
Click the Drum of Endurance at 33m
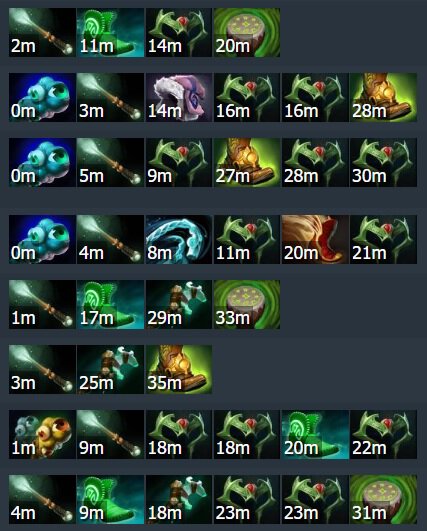click(247, 304)
